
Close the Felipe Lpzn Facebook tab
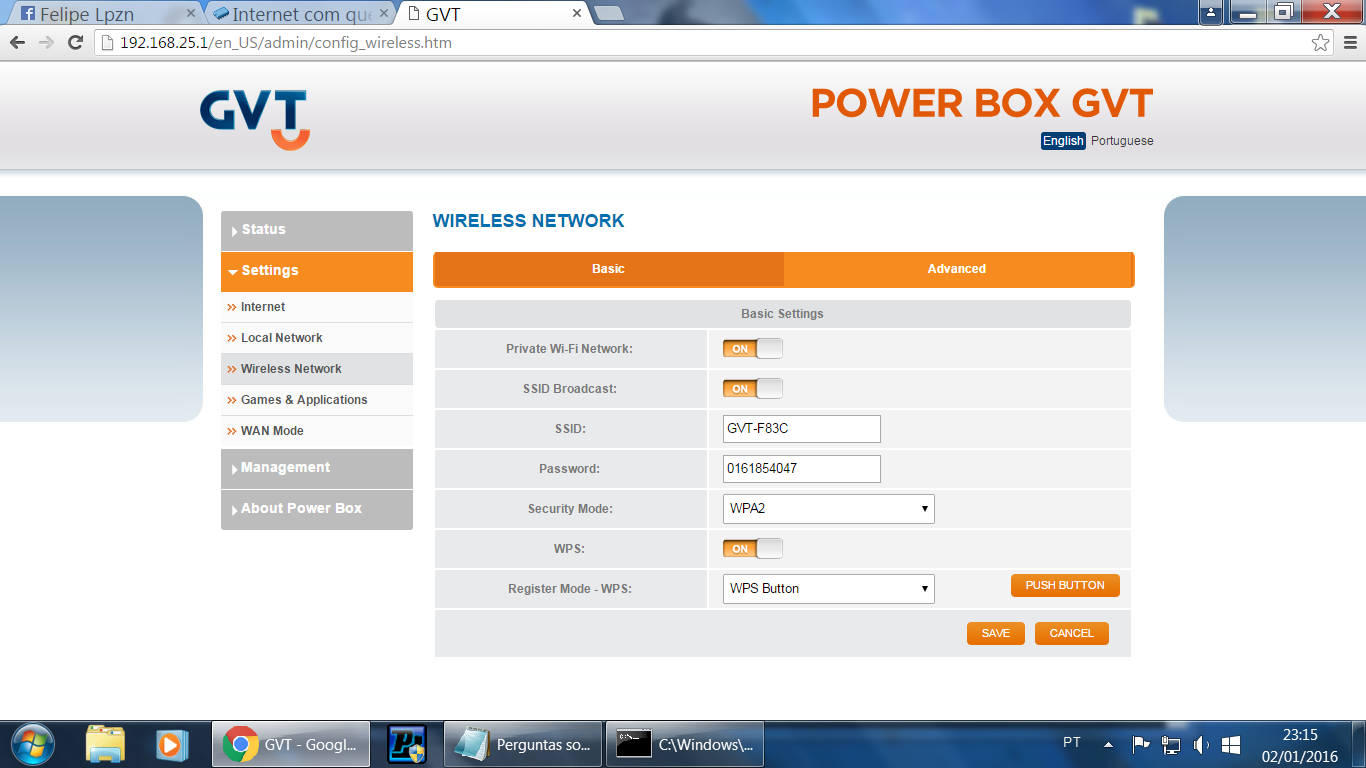191,14
